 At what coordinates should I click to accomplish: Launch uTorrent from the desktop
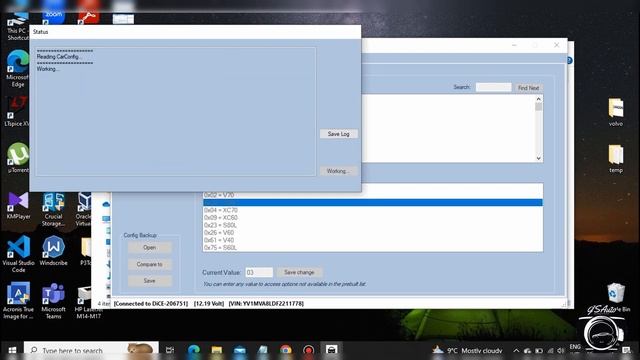[18, 158]
